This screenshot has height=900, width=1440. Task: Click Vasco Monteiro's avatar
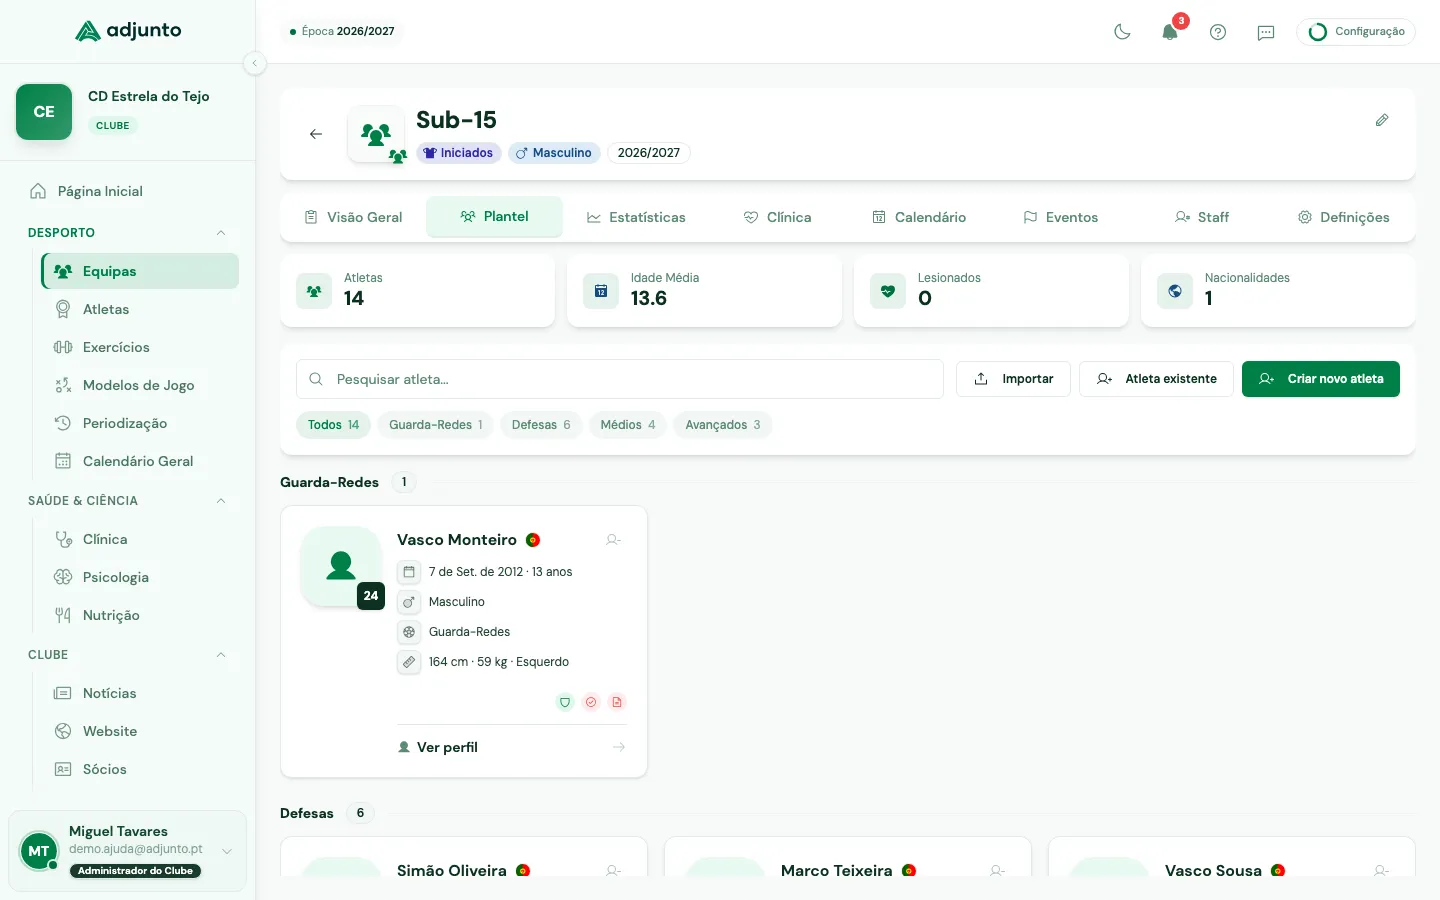pyautogui.click(x=341, y=566)
